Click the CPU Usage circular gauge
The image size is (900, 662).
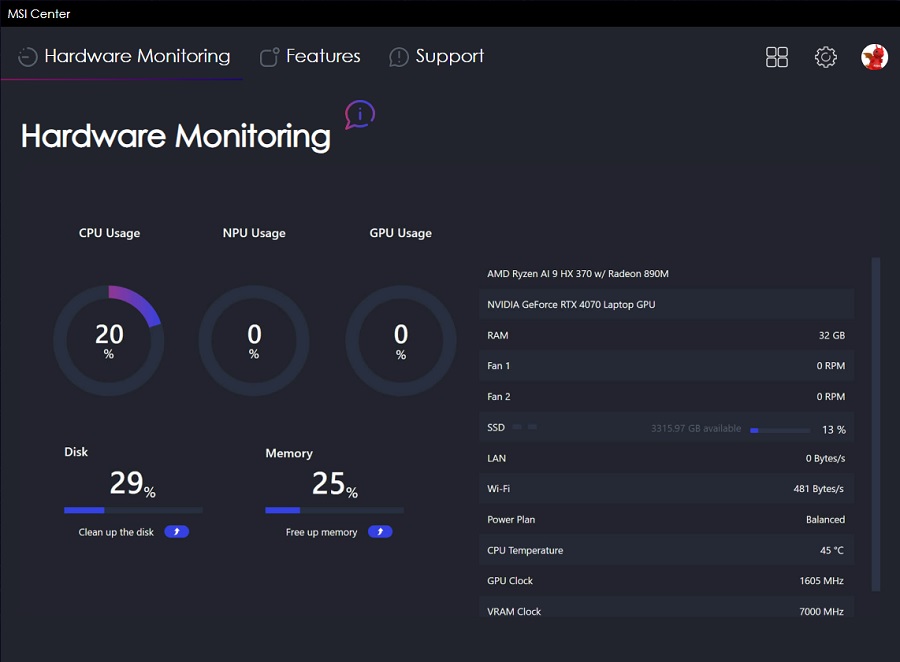(x=108, y=340)
